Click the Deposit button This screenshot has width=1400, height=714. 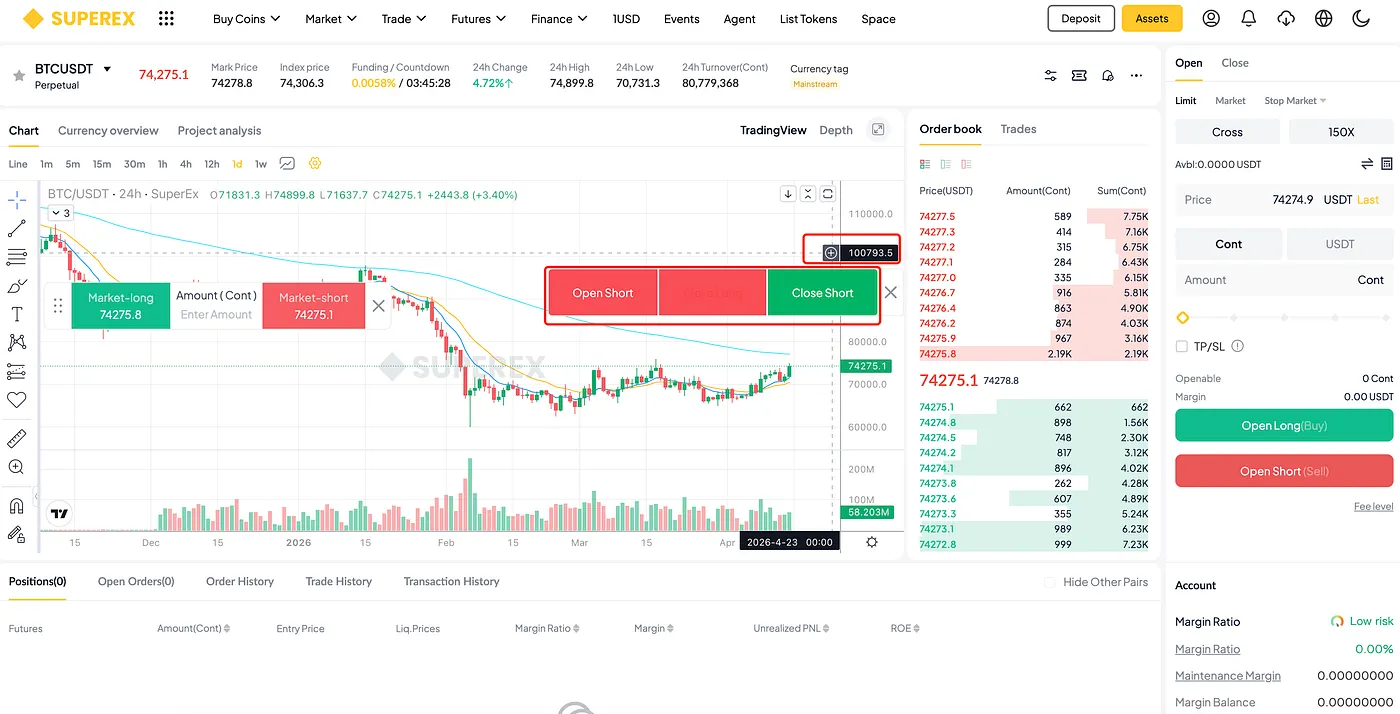1081,18
